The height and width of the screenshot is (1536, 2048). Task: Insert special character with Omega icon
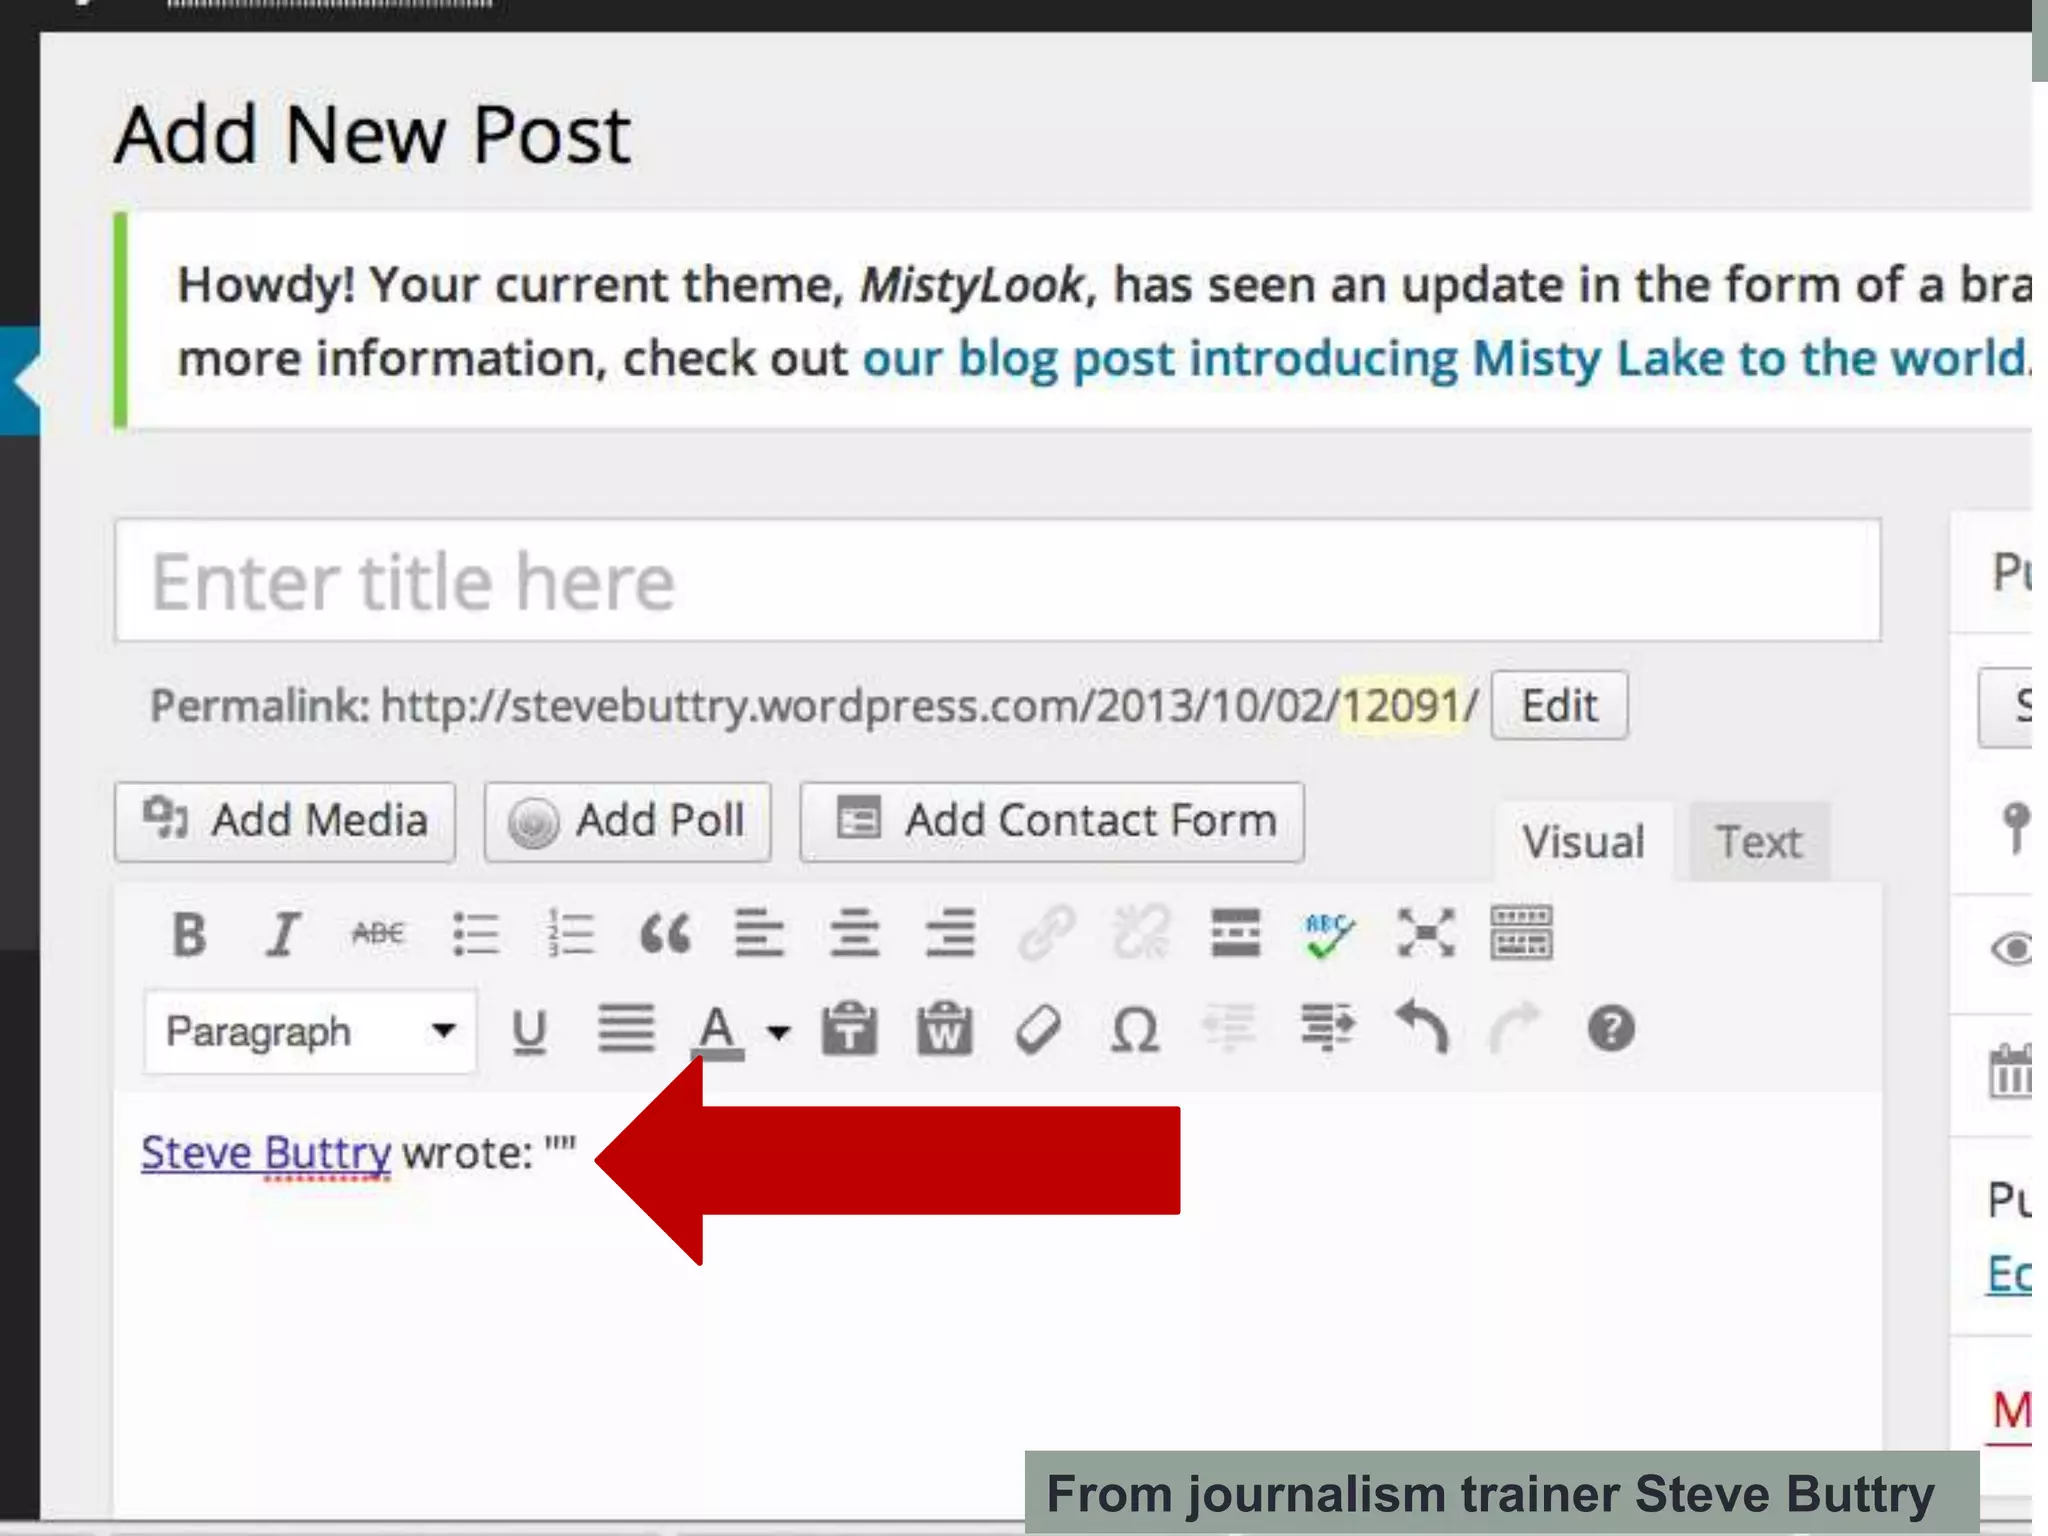coord(1135,1030)
